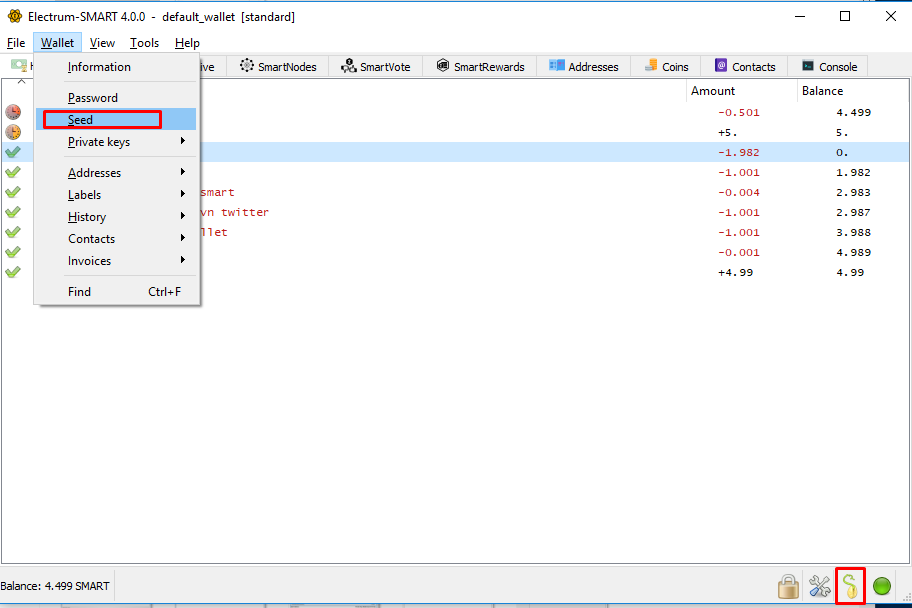
Task: Open preferences tools icon in status bar
Action: coord(820,586)
